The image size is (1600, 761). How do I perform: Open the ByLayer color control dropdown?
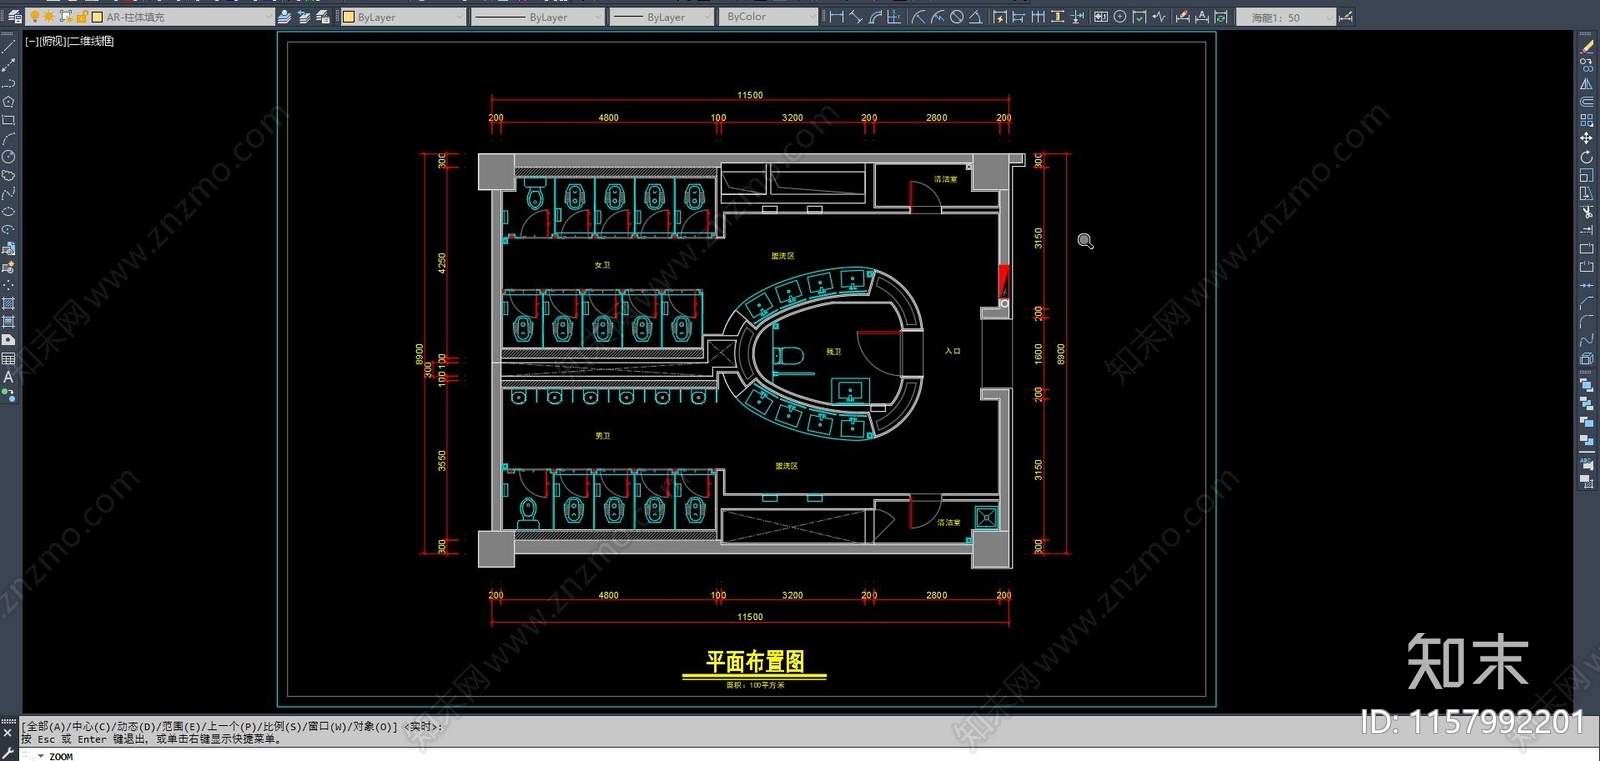point(403,17)
